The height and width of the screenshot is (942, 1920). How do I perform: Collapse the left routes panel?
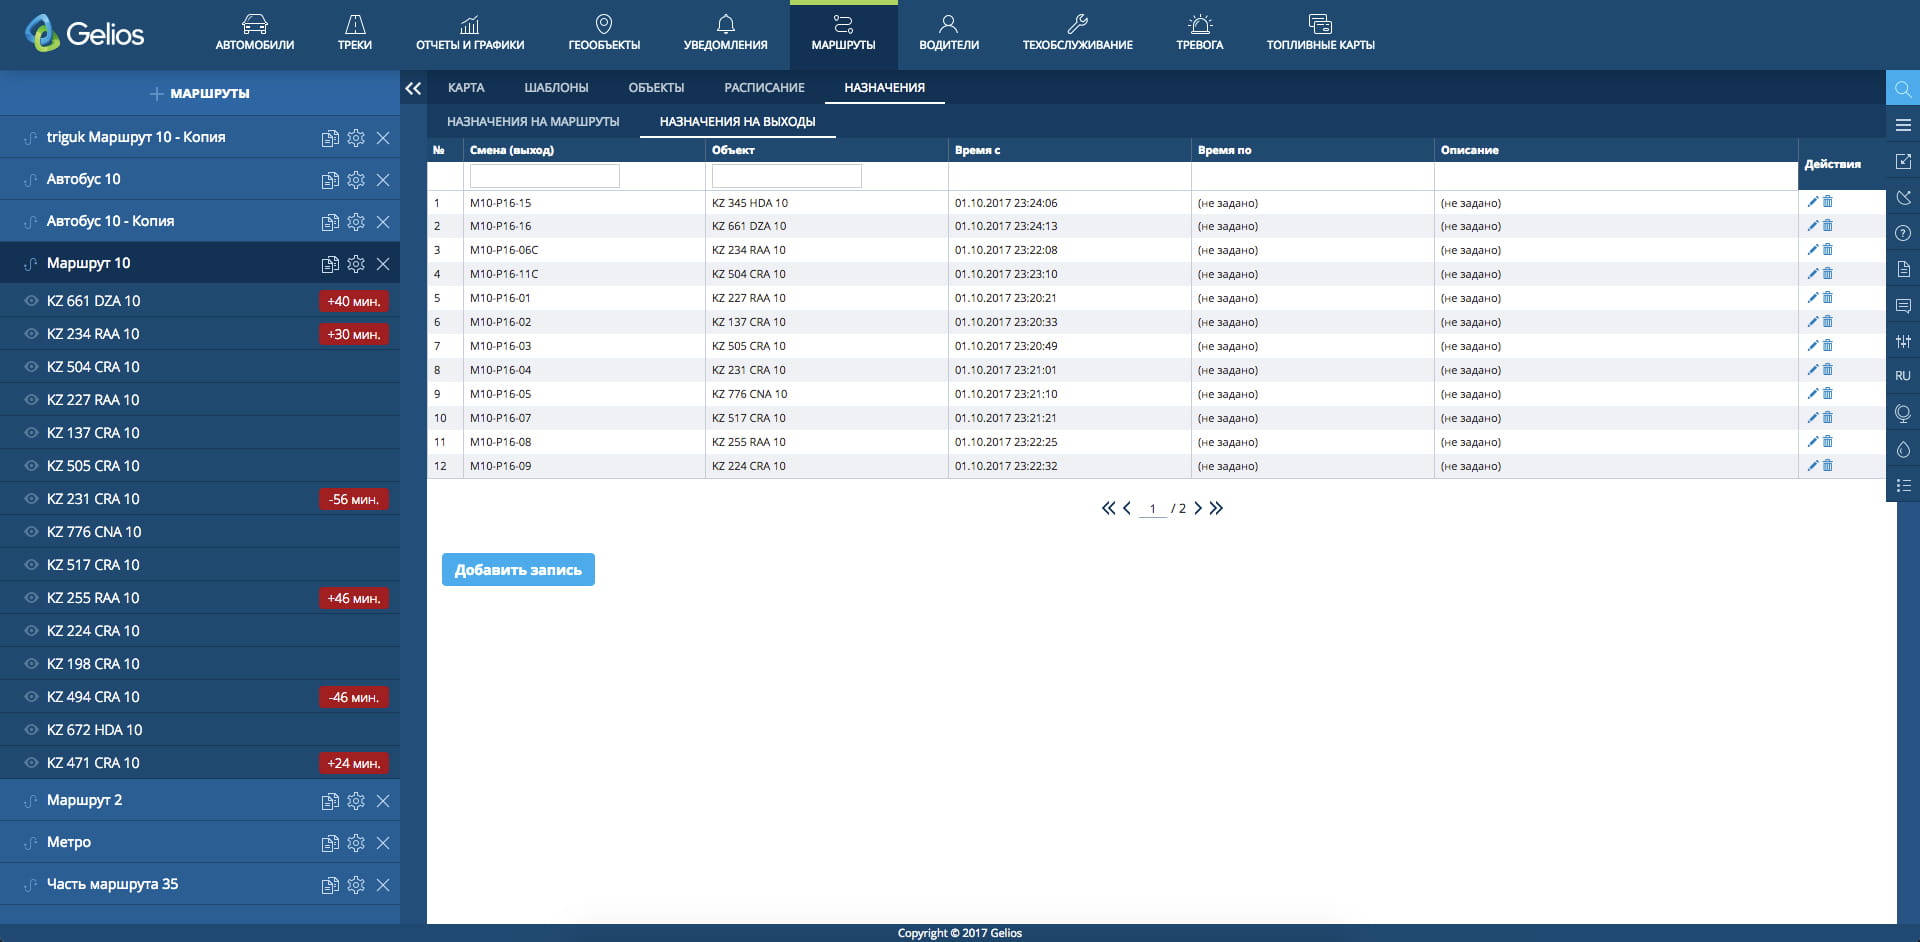click(413, 88)
